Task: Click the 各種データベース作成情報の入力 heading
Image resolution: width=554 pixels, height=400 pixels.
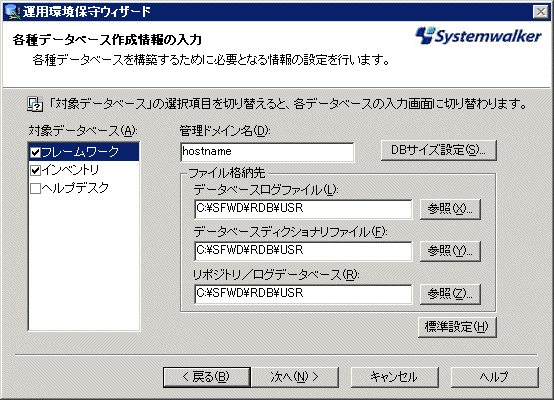Action: click(107, 40)
